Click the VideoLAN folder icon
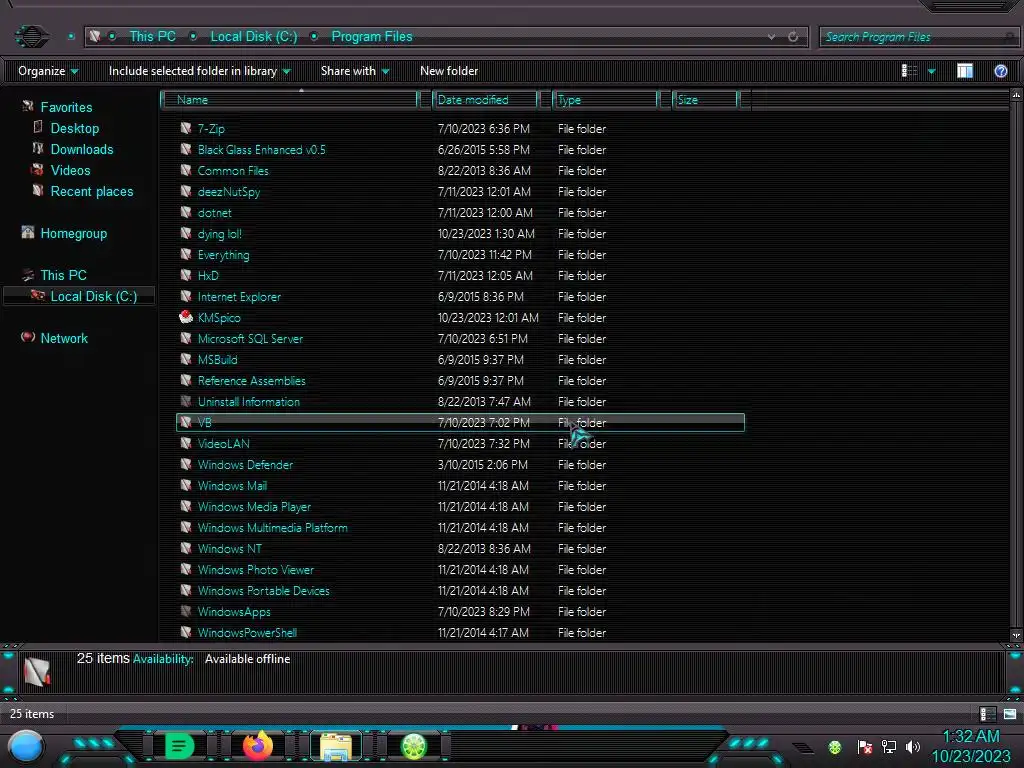Screen dimensions: 1024x768 [186, 443]
